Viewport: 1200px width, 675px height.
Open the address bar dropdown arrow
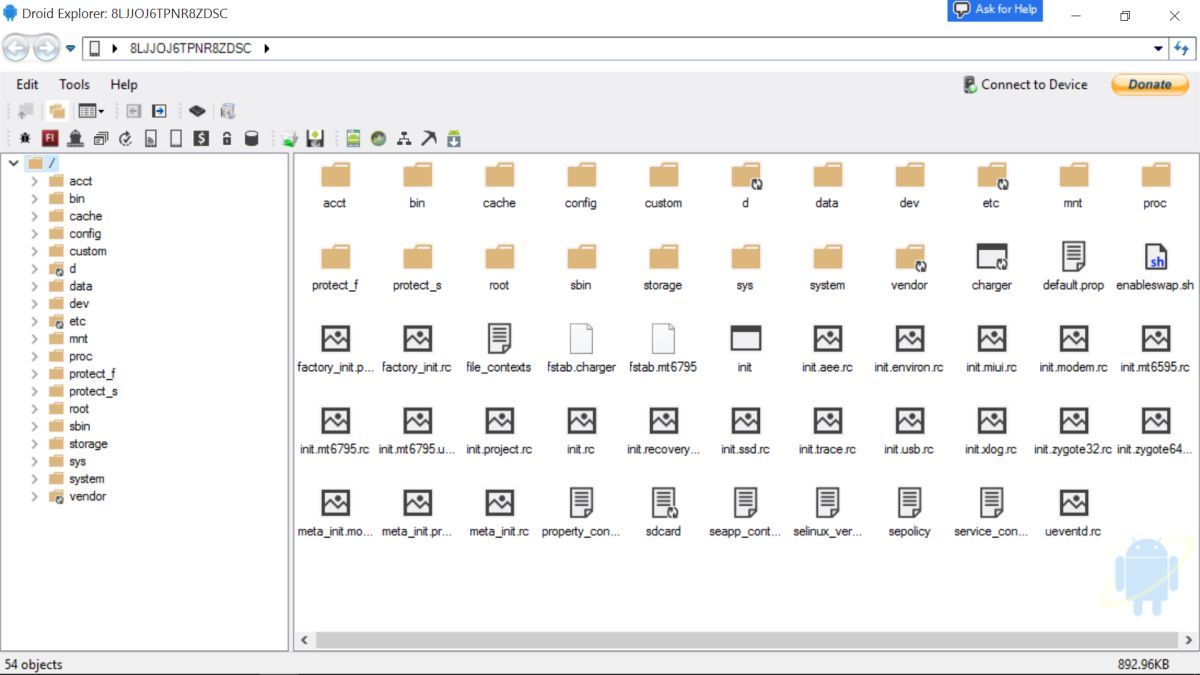pos(1159,48)
